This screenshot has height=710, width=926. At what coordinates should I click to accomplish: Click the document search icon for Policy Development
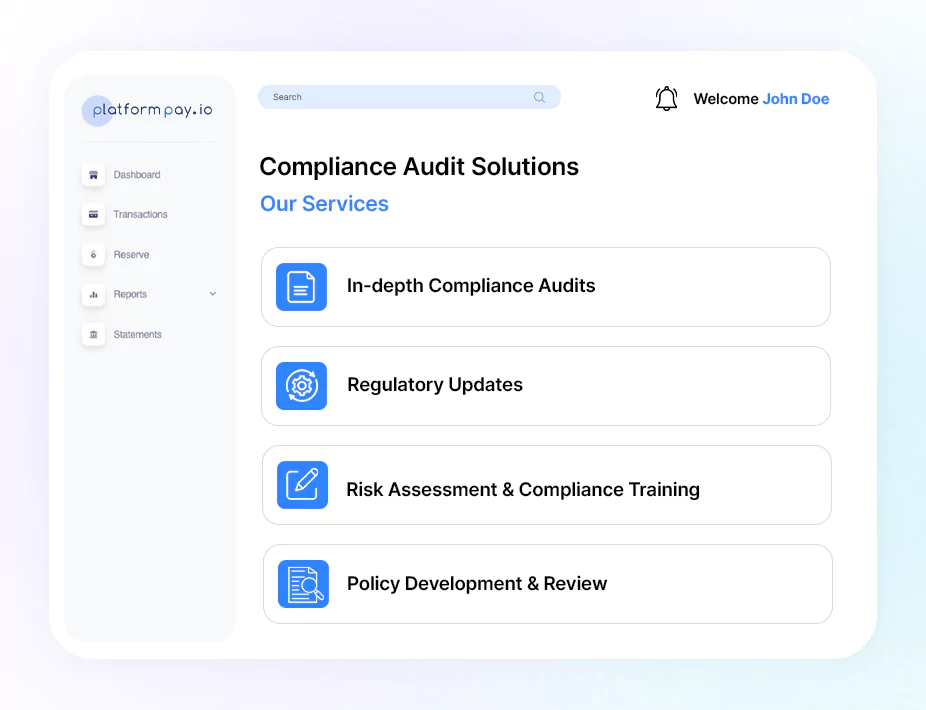pyautogui.click(x=304, y=584)
